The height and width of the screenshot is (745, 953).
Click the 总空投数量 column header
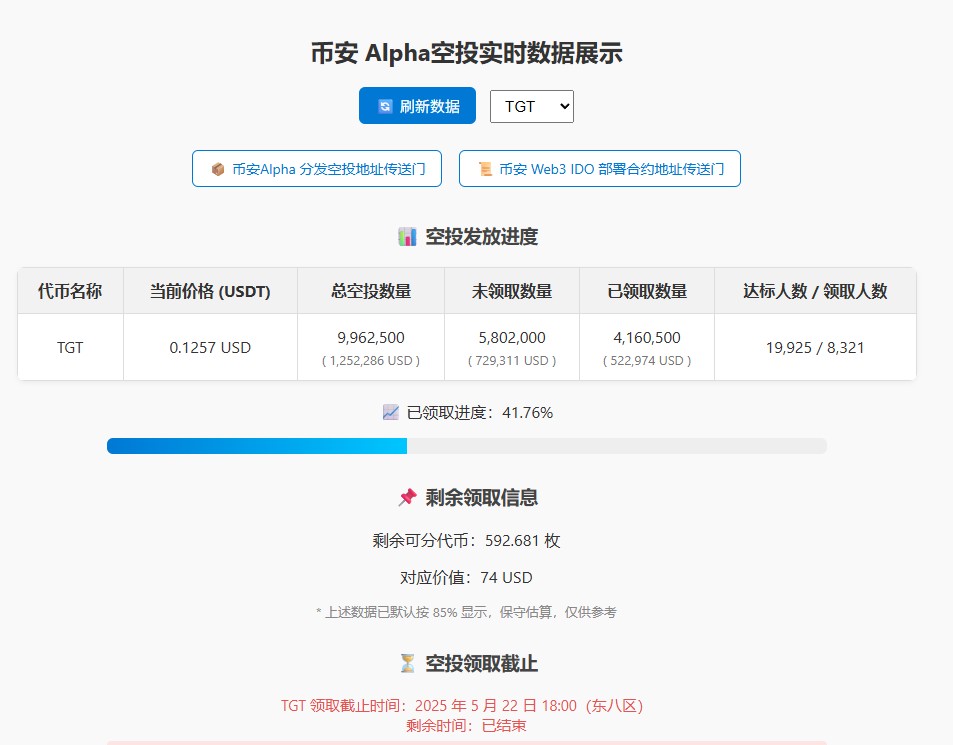(371, 291)
